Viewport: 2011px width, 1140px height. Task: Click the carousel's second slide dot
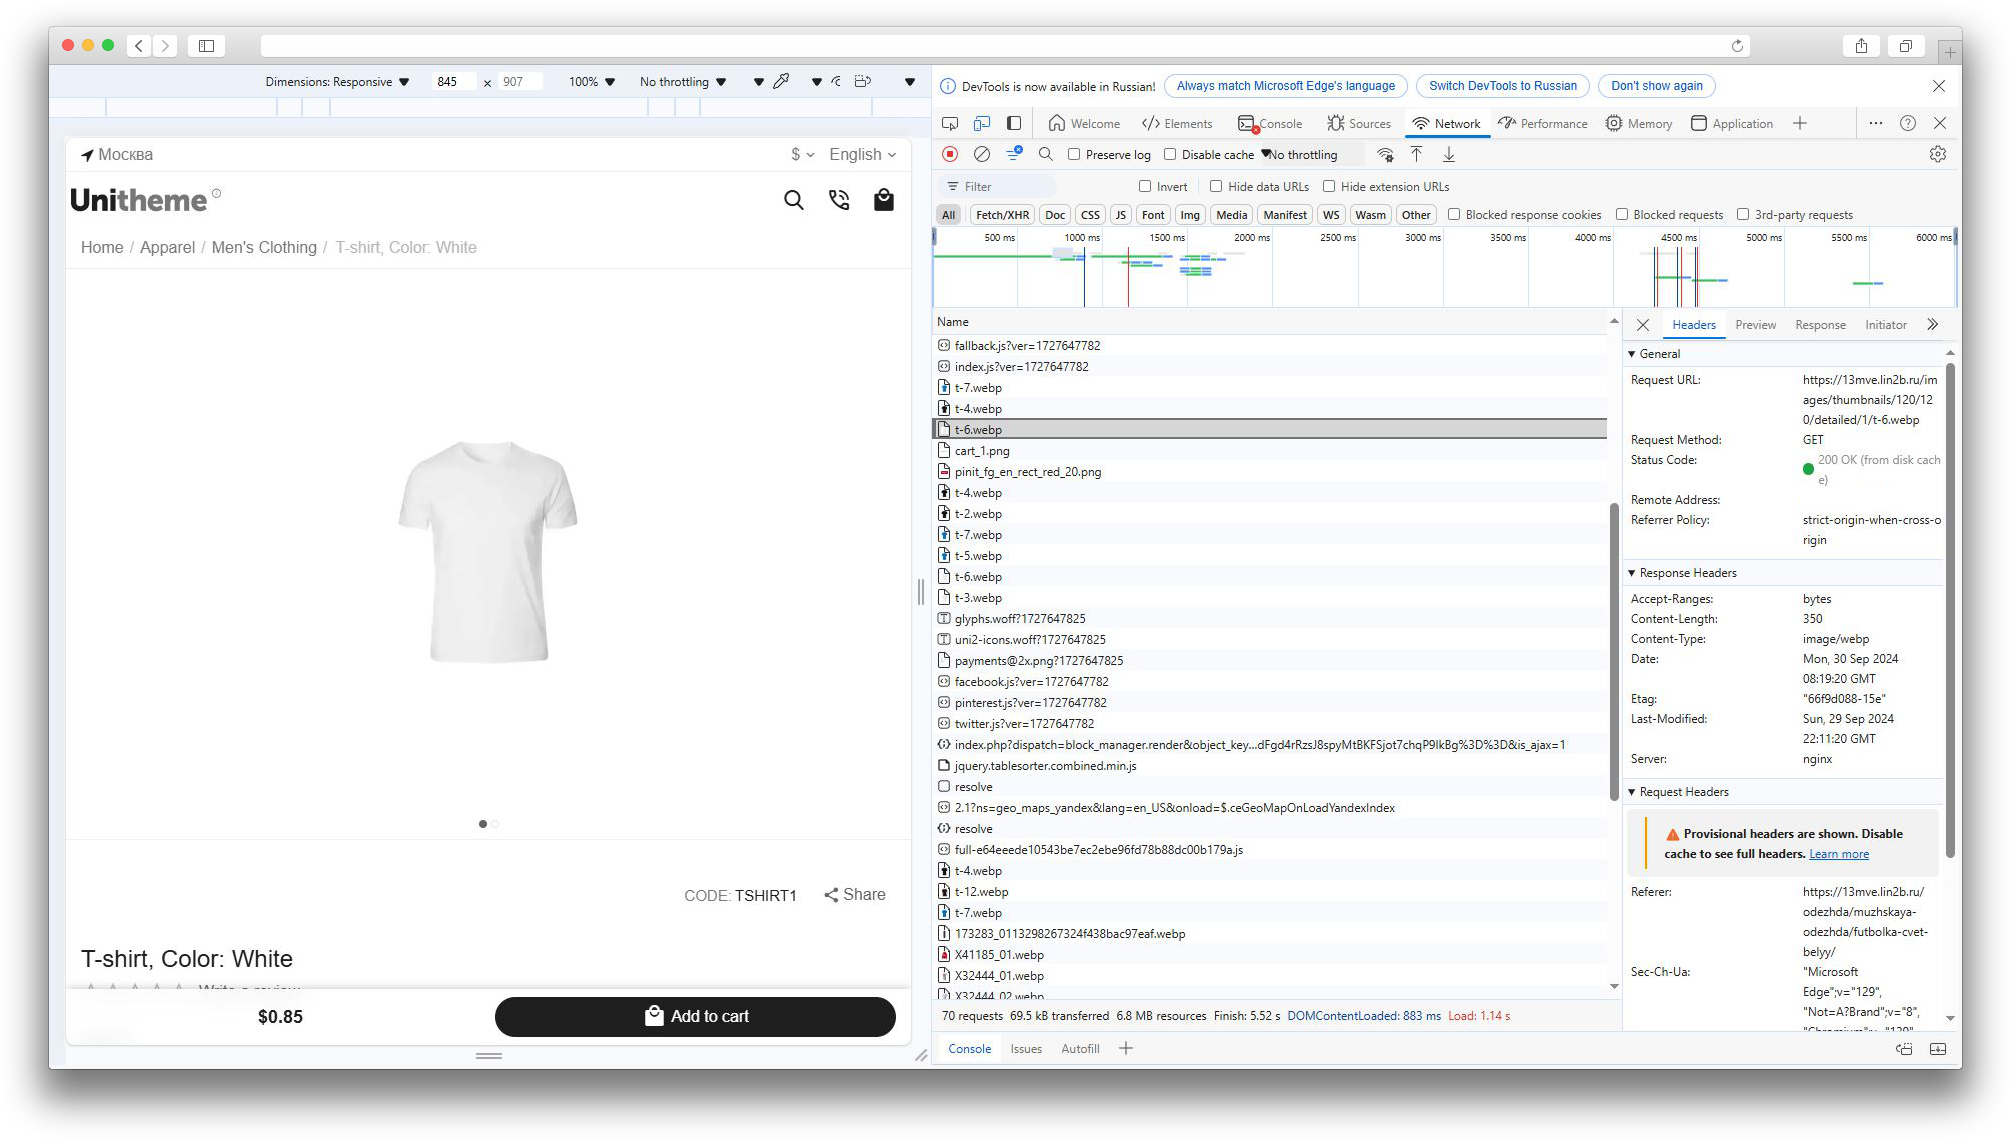[496, 824]
